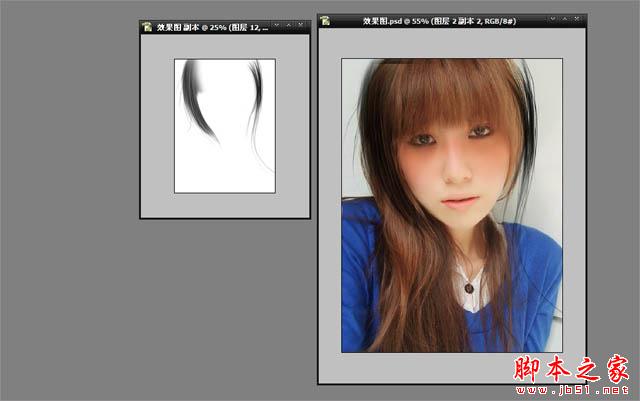Maximize the 效果图 副本 document window
640x401 pixels.
(289, 25)
